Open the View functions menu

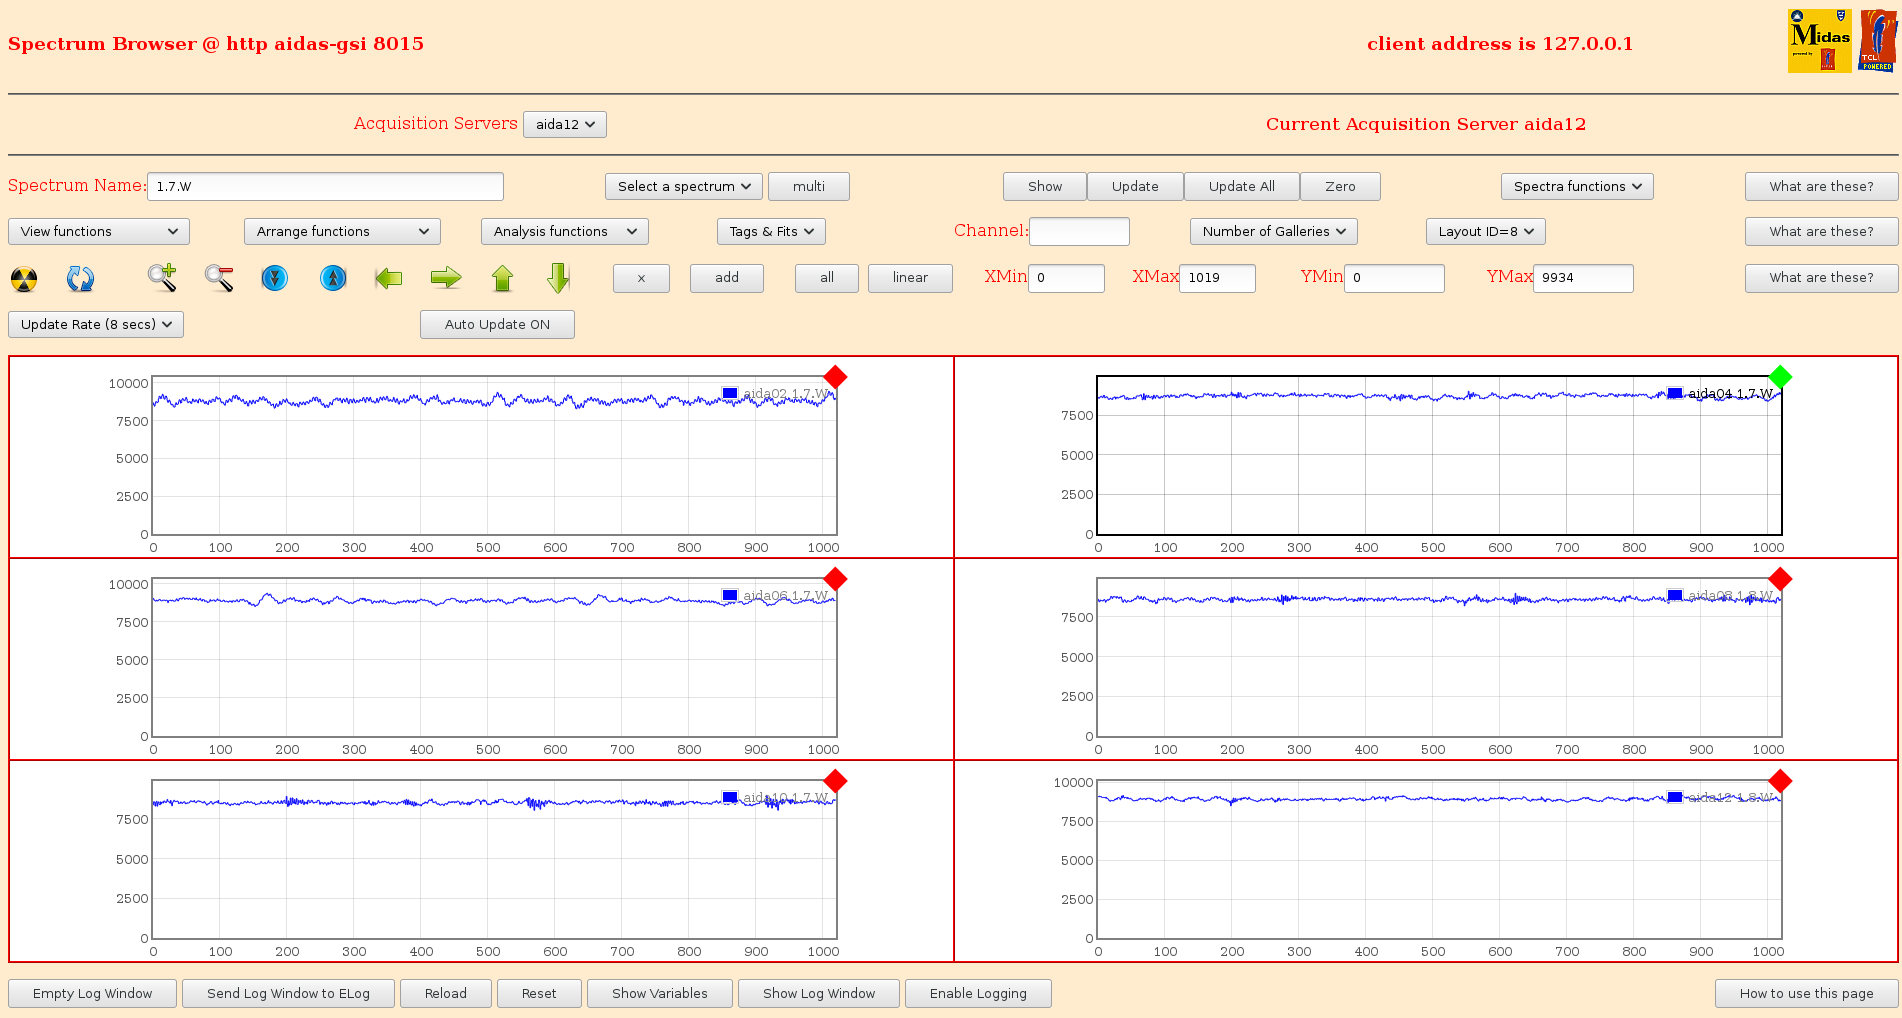[x=98, y=232]
